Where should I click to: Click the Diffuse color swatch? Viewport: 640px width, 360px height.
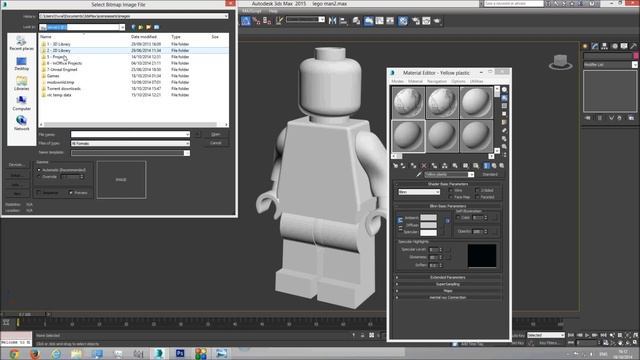coord(429,225)
